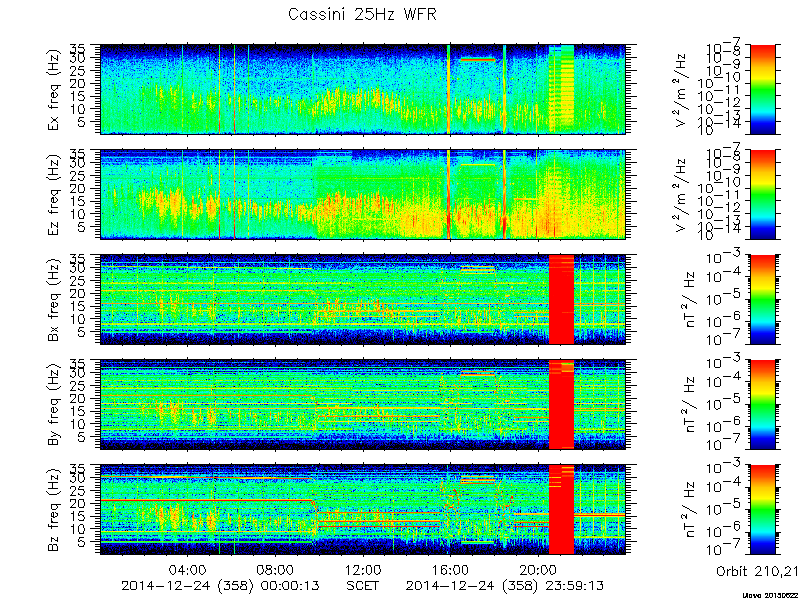The height and width of the screenshot is (600, 800).
Task: Click the Bz color bar 'nT²/Hz' units label
Action: pos(692,510)
